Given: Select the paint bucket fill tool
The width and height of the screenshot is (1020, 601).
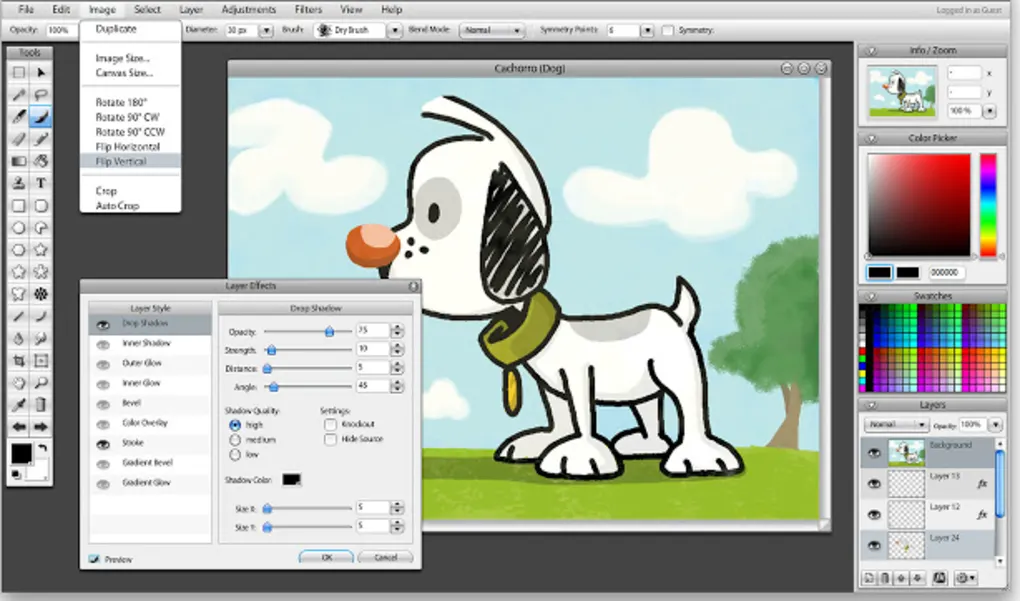Looking at the screenshot, I should (x=41, y=161).
